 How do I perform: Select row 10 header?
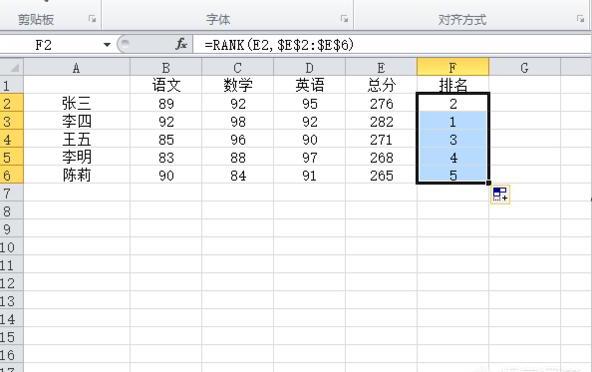11,247
